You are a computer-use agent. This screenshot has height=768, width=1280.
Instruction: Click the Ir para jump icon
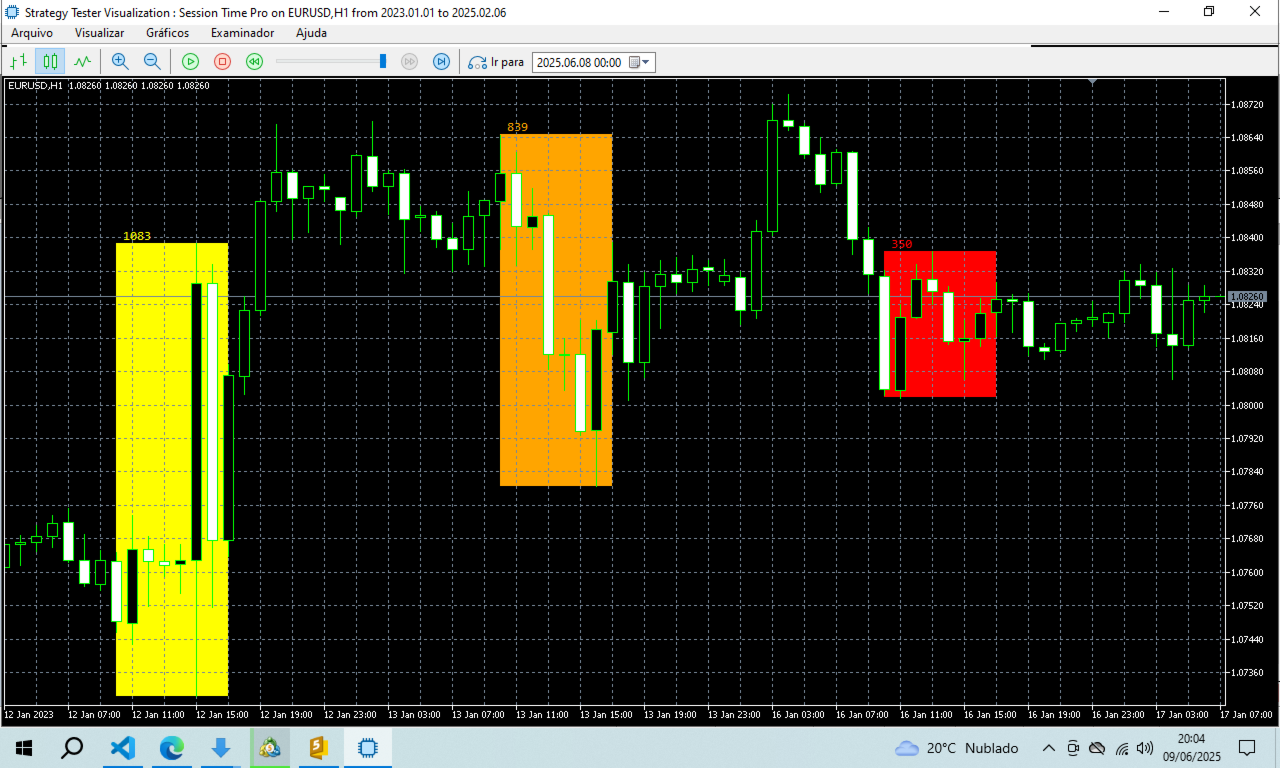click(x=479, y=61)
